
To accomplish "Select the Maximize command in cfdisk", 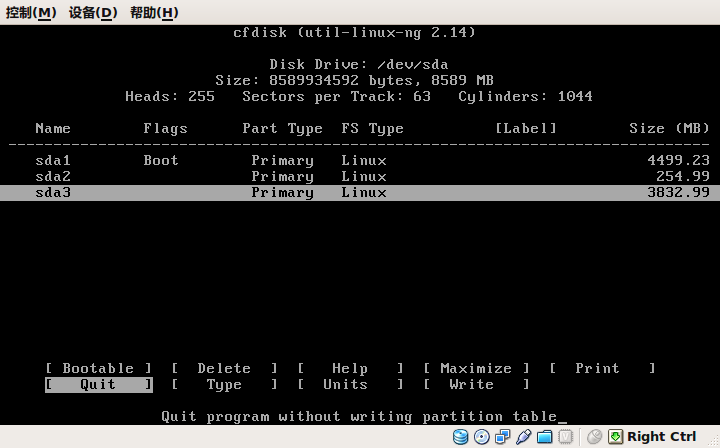I will pyautogui.click(x=476, y=368).
